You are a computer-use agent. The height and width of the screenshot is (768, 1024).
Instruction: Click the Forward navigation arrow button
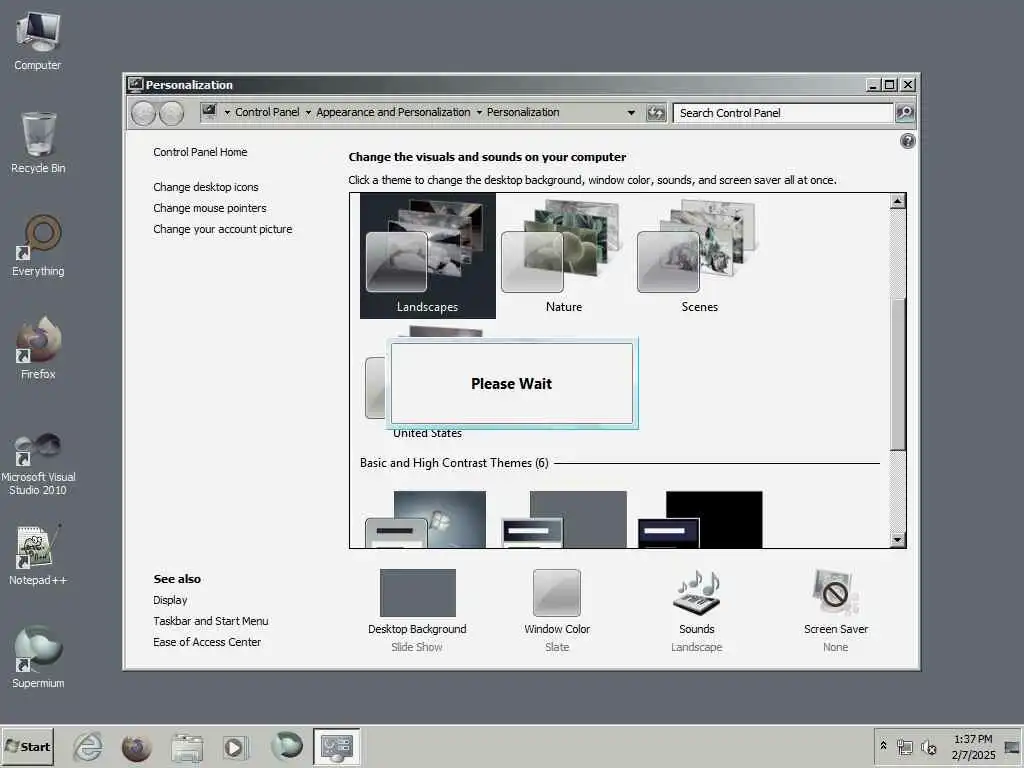[172, 113]
